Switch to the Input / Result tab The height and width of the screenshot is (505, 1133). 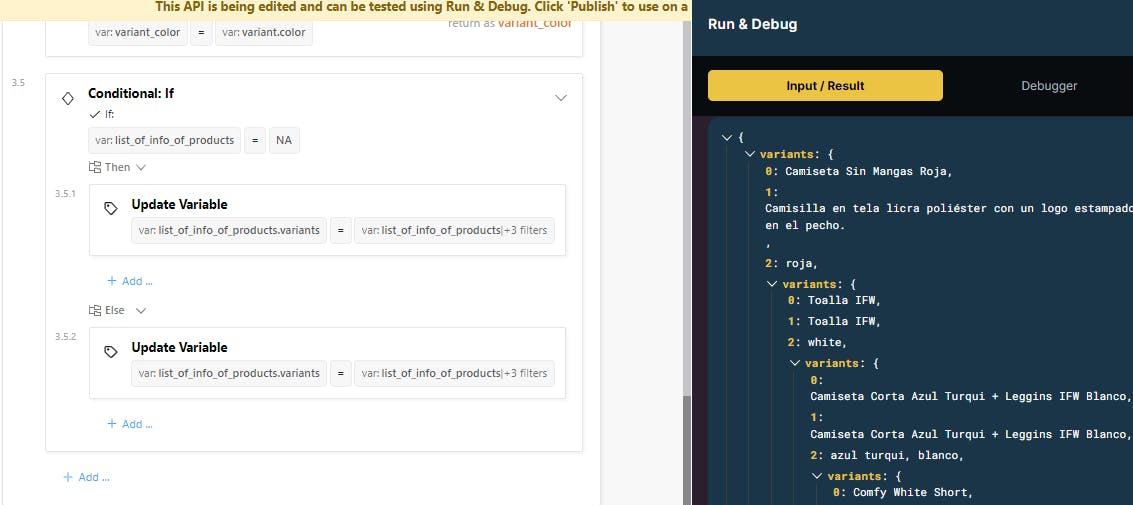(825, 85)
